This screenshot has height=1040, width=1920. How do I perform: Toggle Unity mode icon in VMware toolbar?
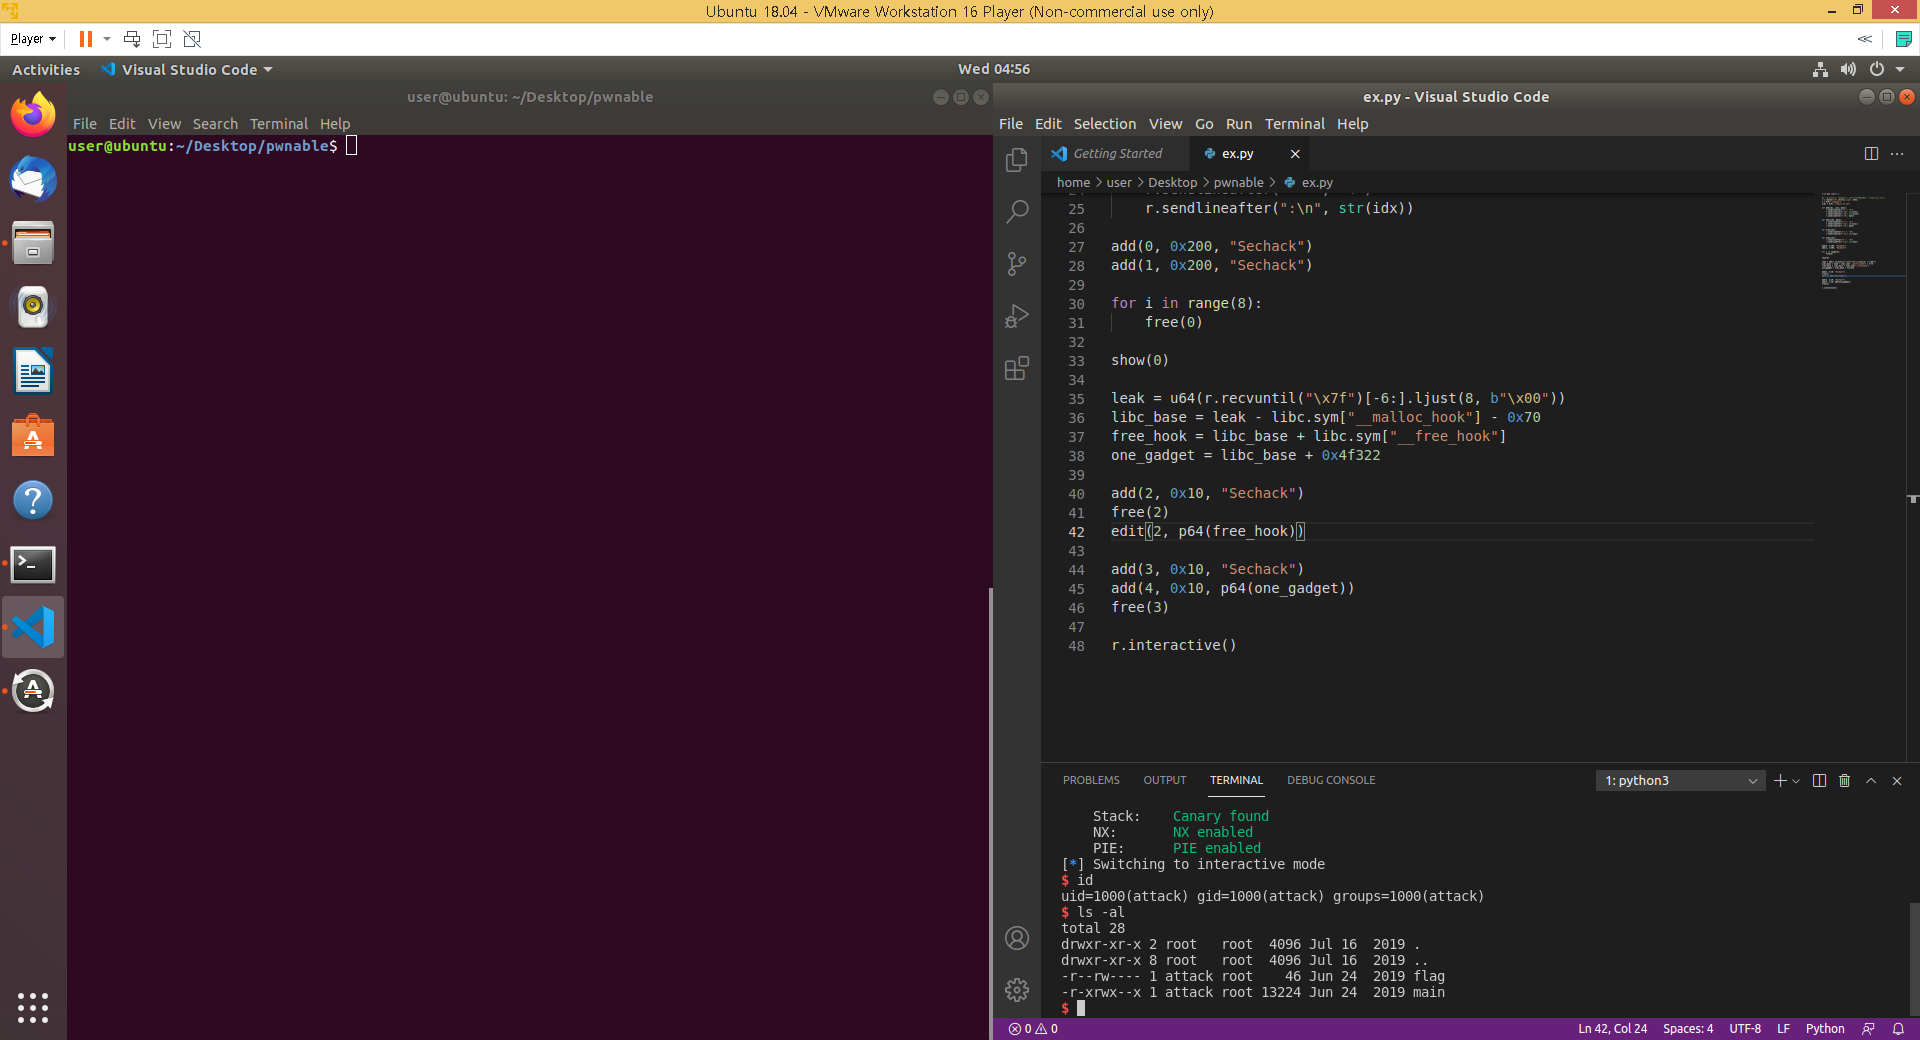192,39
